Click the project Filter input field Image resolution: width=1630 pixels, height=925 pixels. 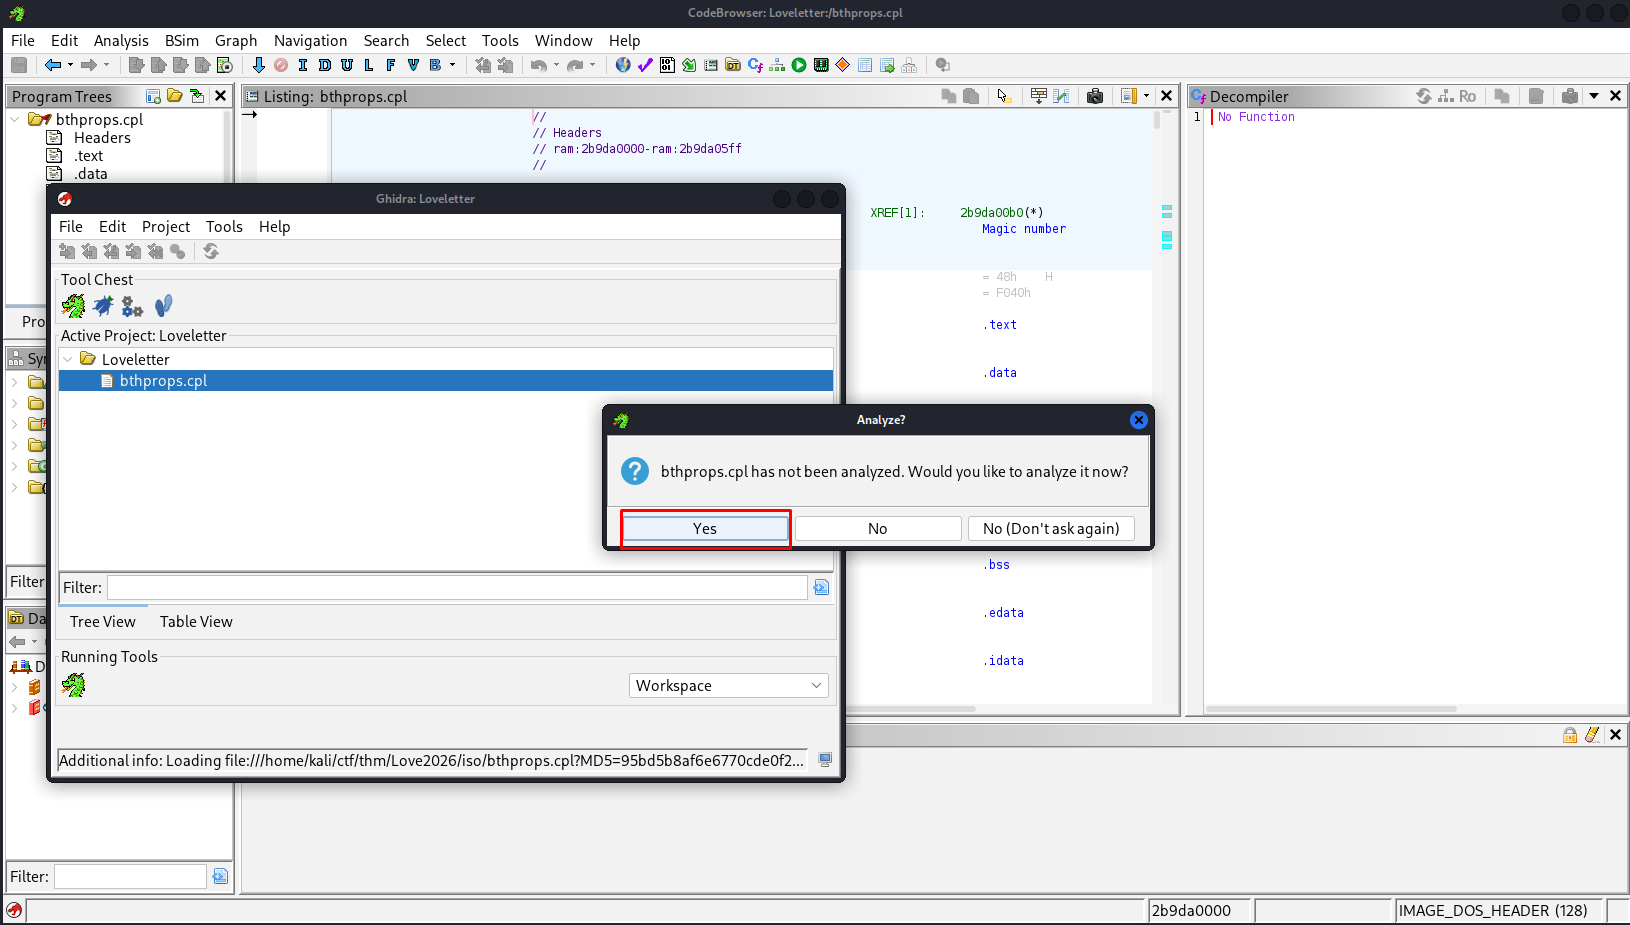456,587
